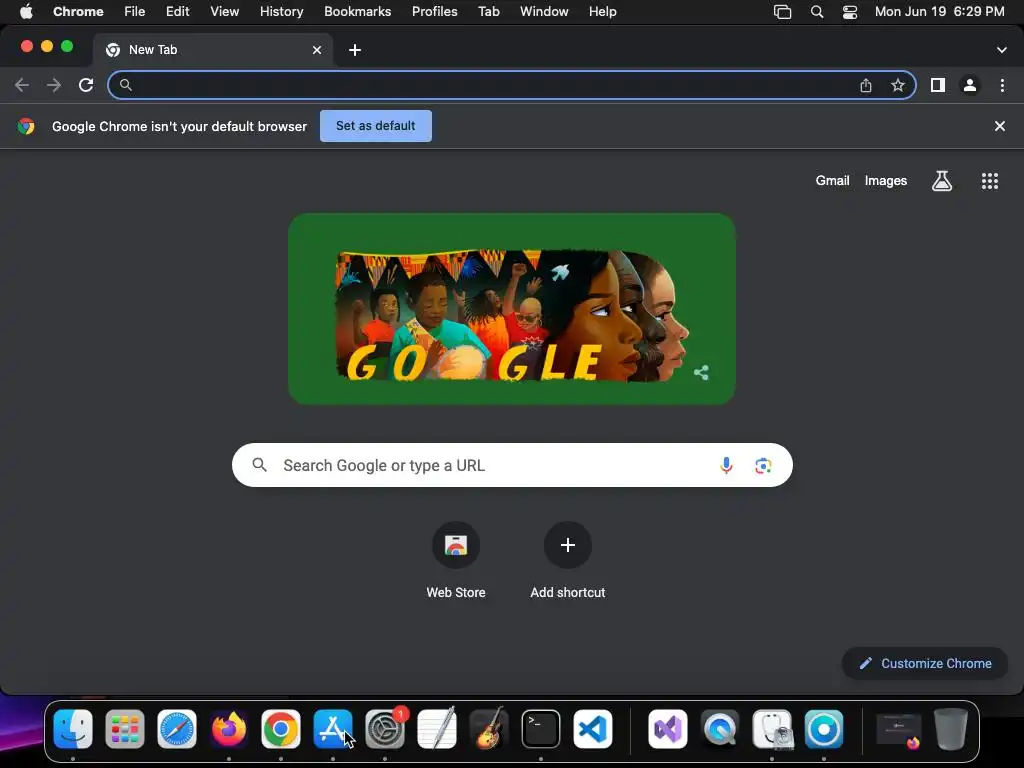The height and width of the screenshot is (768, 1024).
Task: Open QuickTime Player from the Dock
Action: tap(720, 729)
